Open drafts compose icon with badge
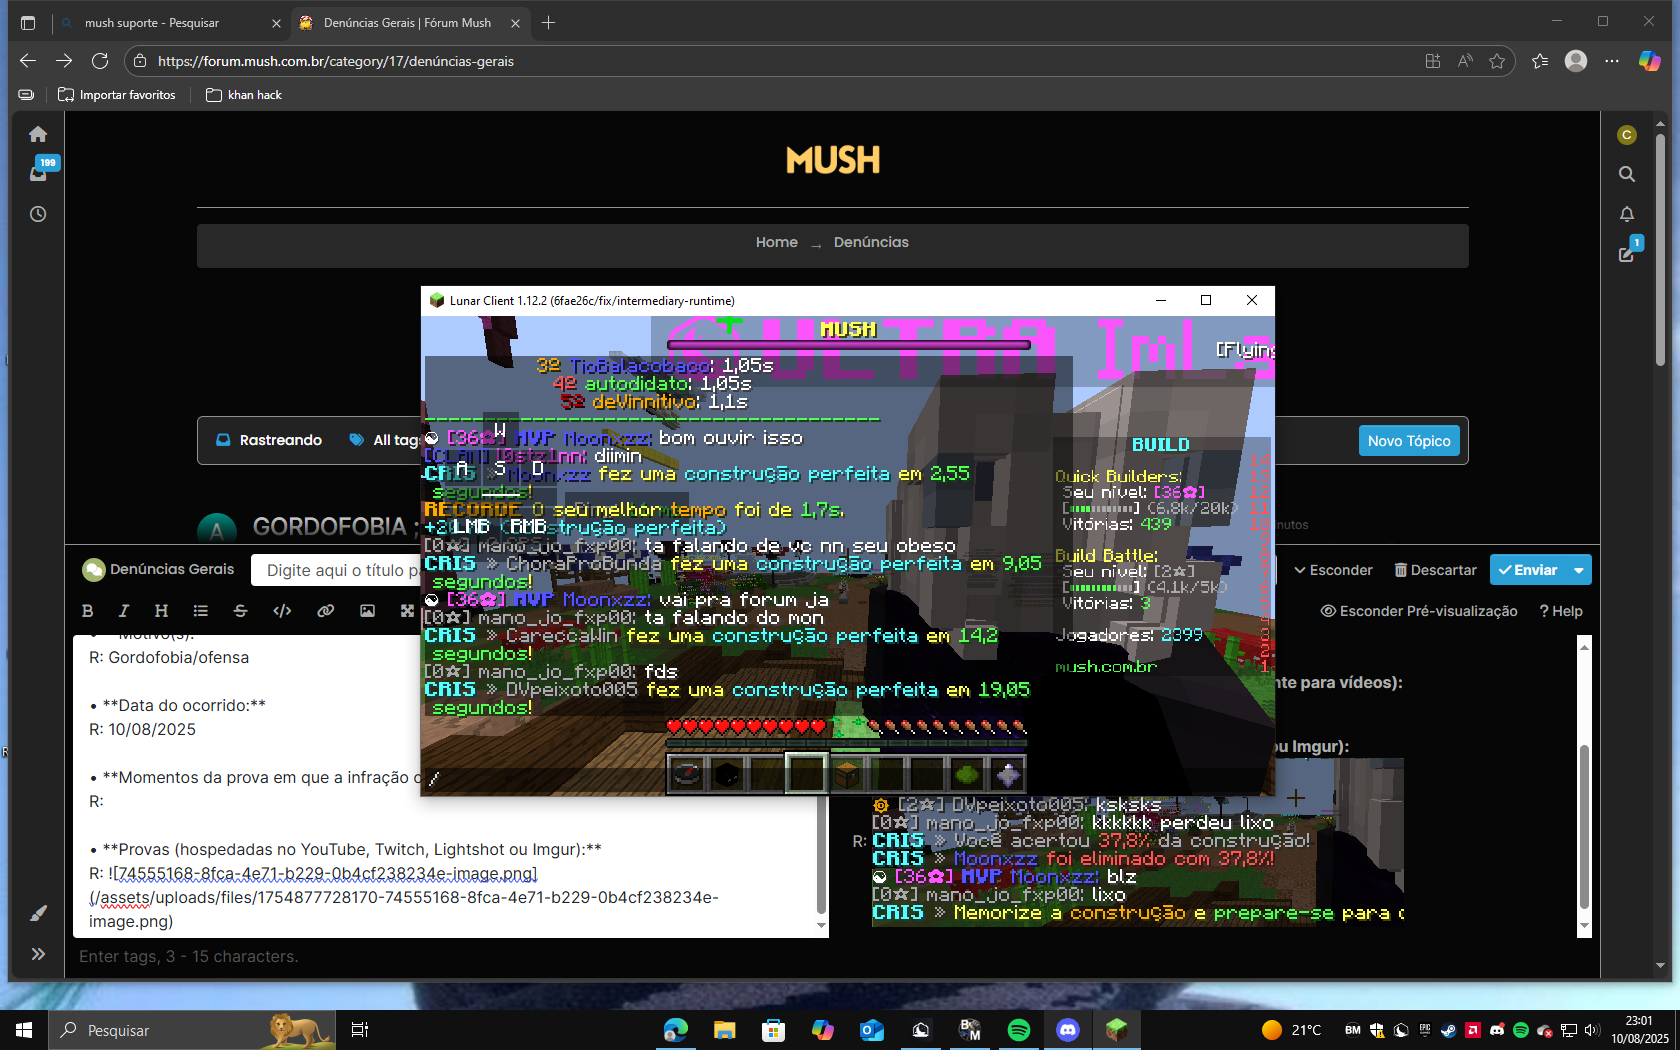1680x1050 pixels. pos(1628,252)
